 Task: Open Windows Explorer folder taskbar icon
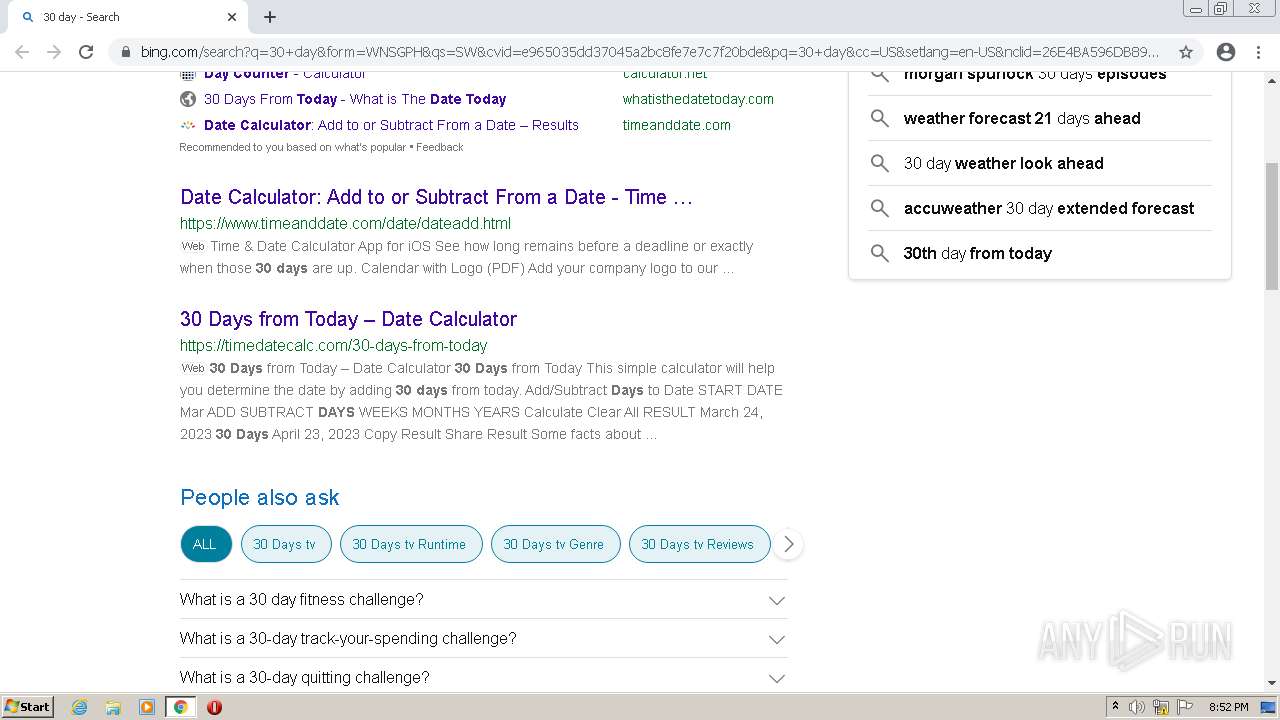(x=113, y=707)
